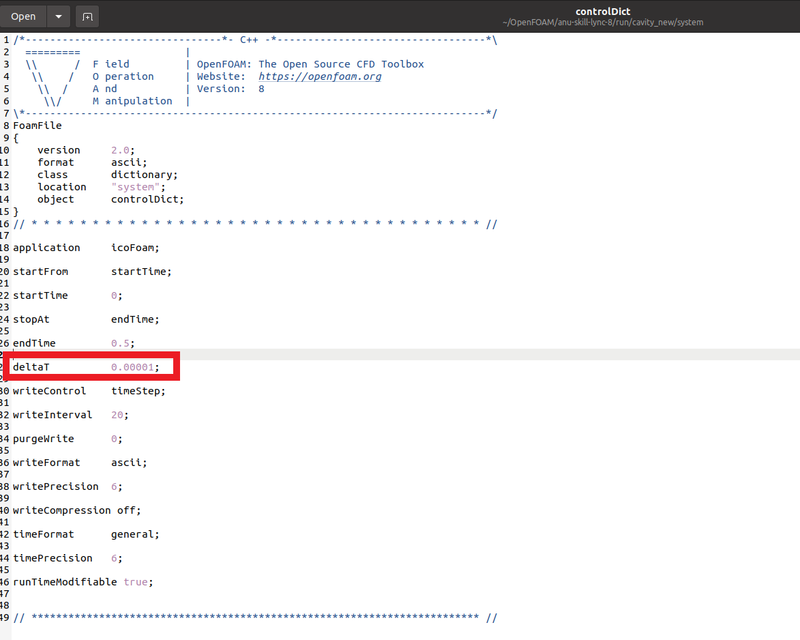Place cursor on the startFrom startTime value

[x=140, y=271]
